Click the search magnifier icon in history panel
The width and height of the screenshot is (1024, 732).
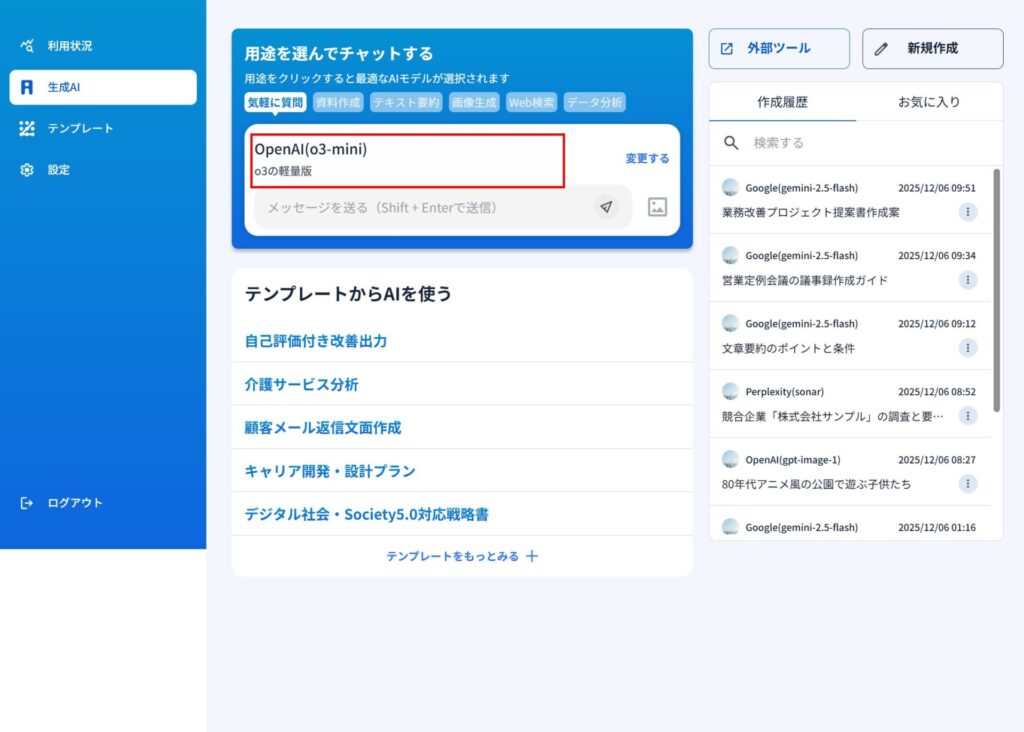click(x=732, y=143)
